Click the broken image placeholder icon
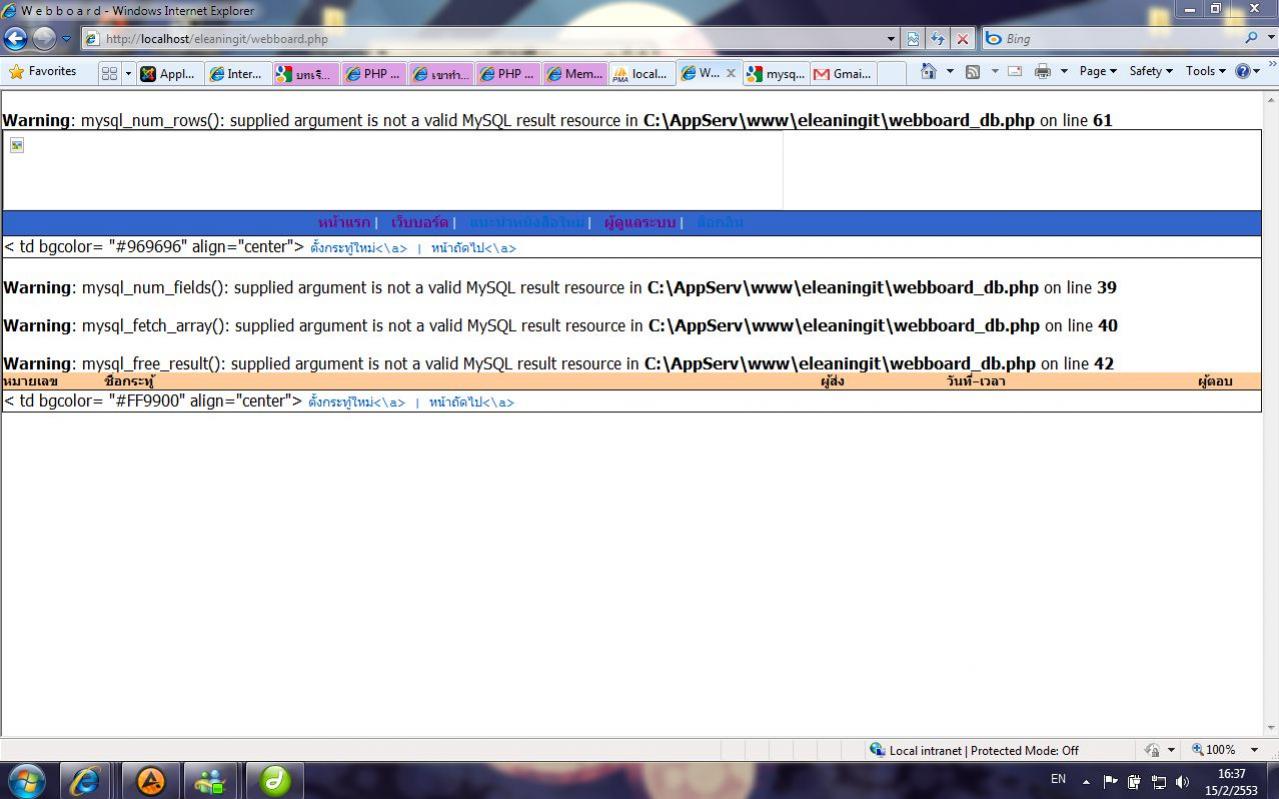Viewport: 1279px width, 799px height. [17, 145]
